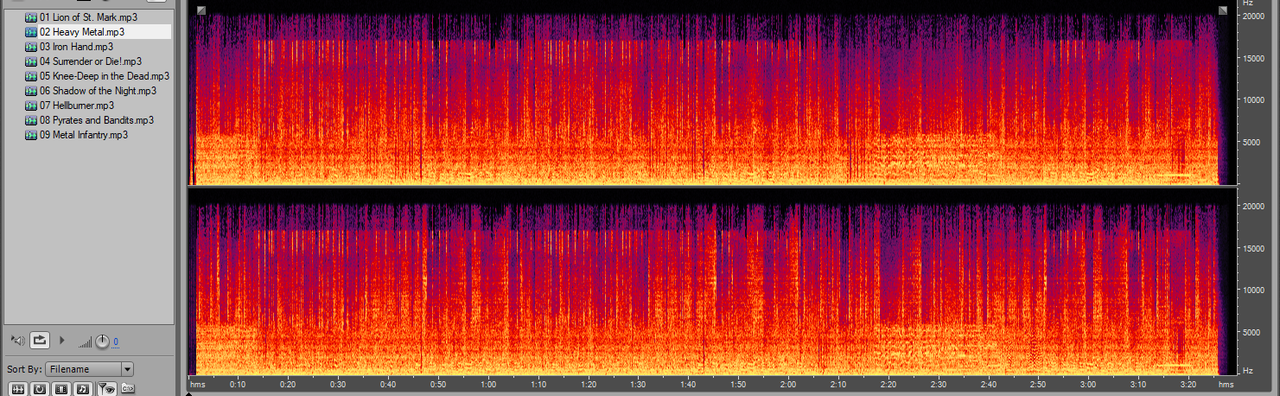This screenshot has width=1280, height=396.
Task: Toggle Full Paths folder icon
Action: tap(128, 388)
